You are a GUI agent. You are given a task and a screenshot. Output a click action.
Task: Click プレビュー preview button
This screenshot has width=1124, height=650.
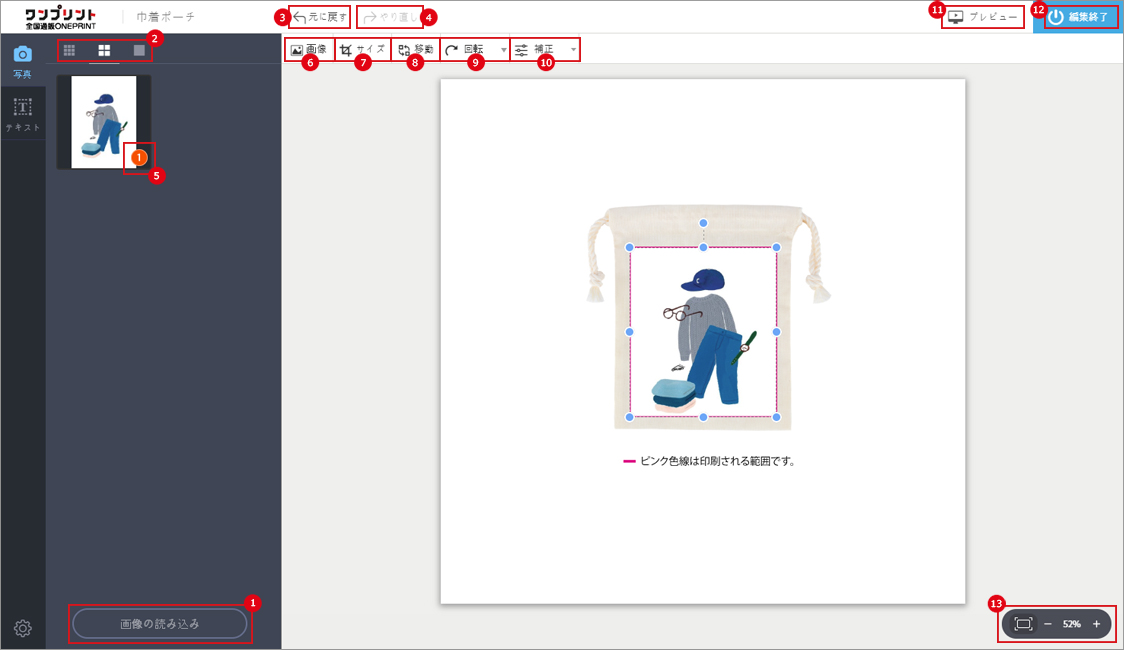[983, 17]
